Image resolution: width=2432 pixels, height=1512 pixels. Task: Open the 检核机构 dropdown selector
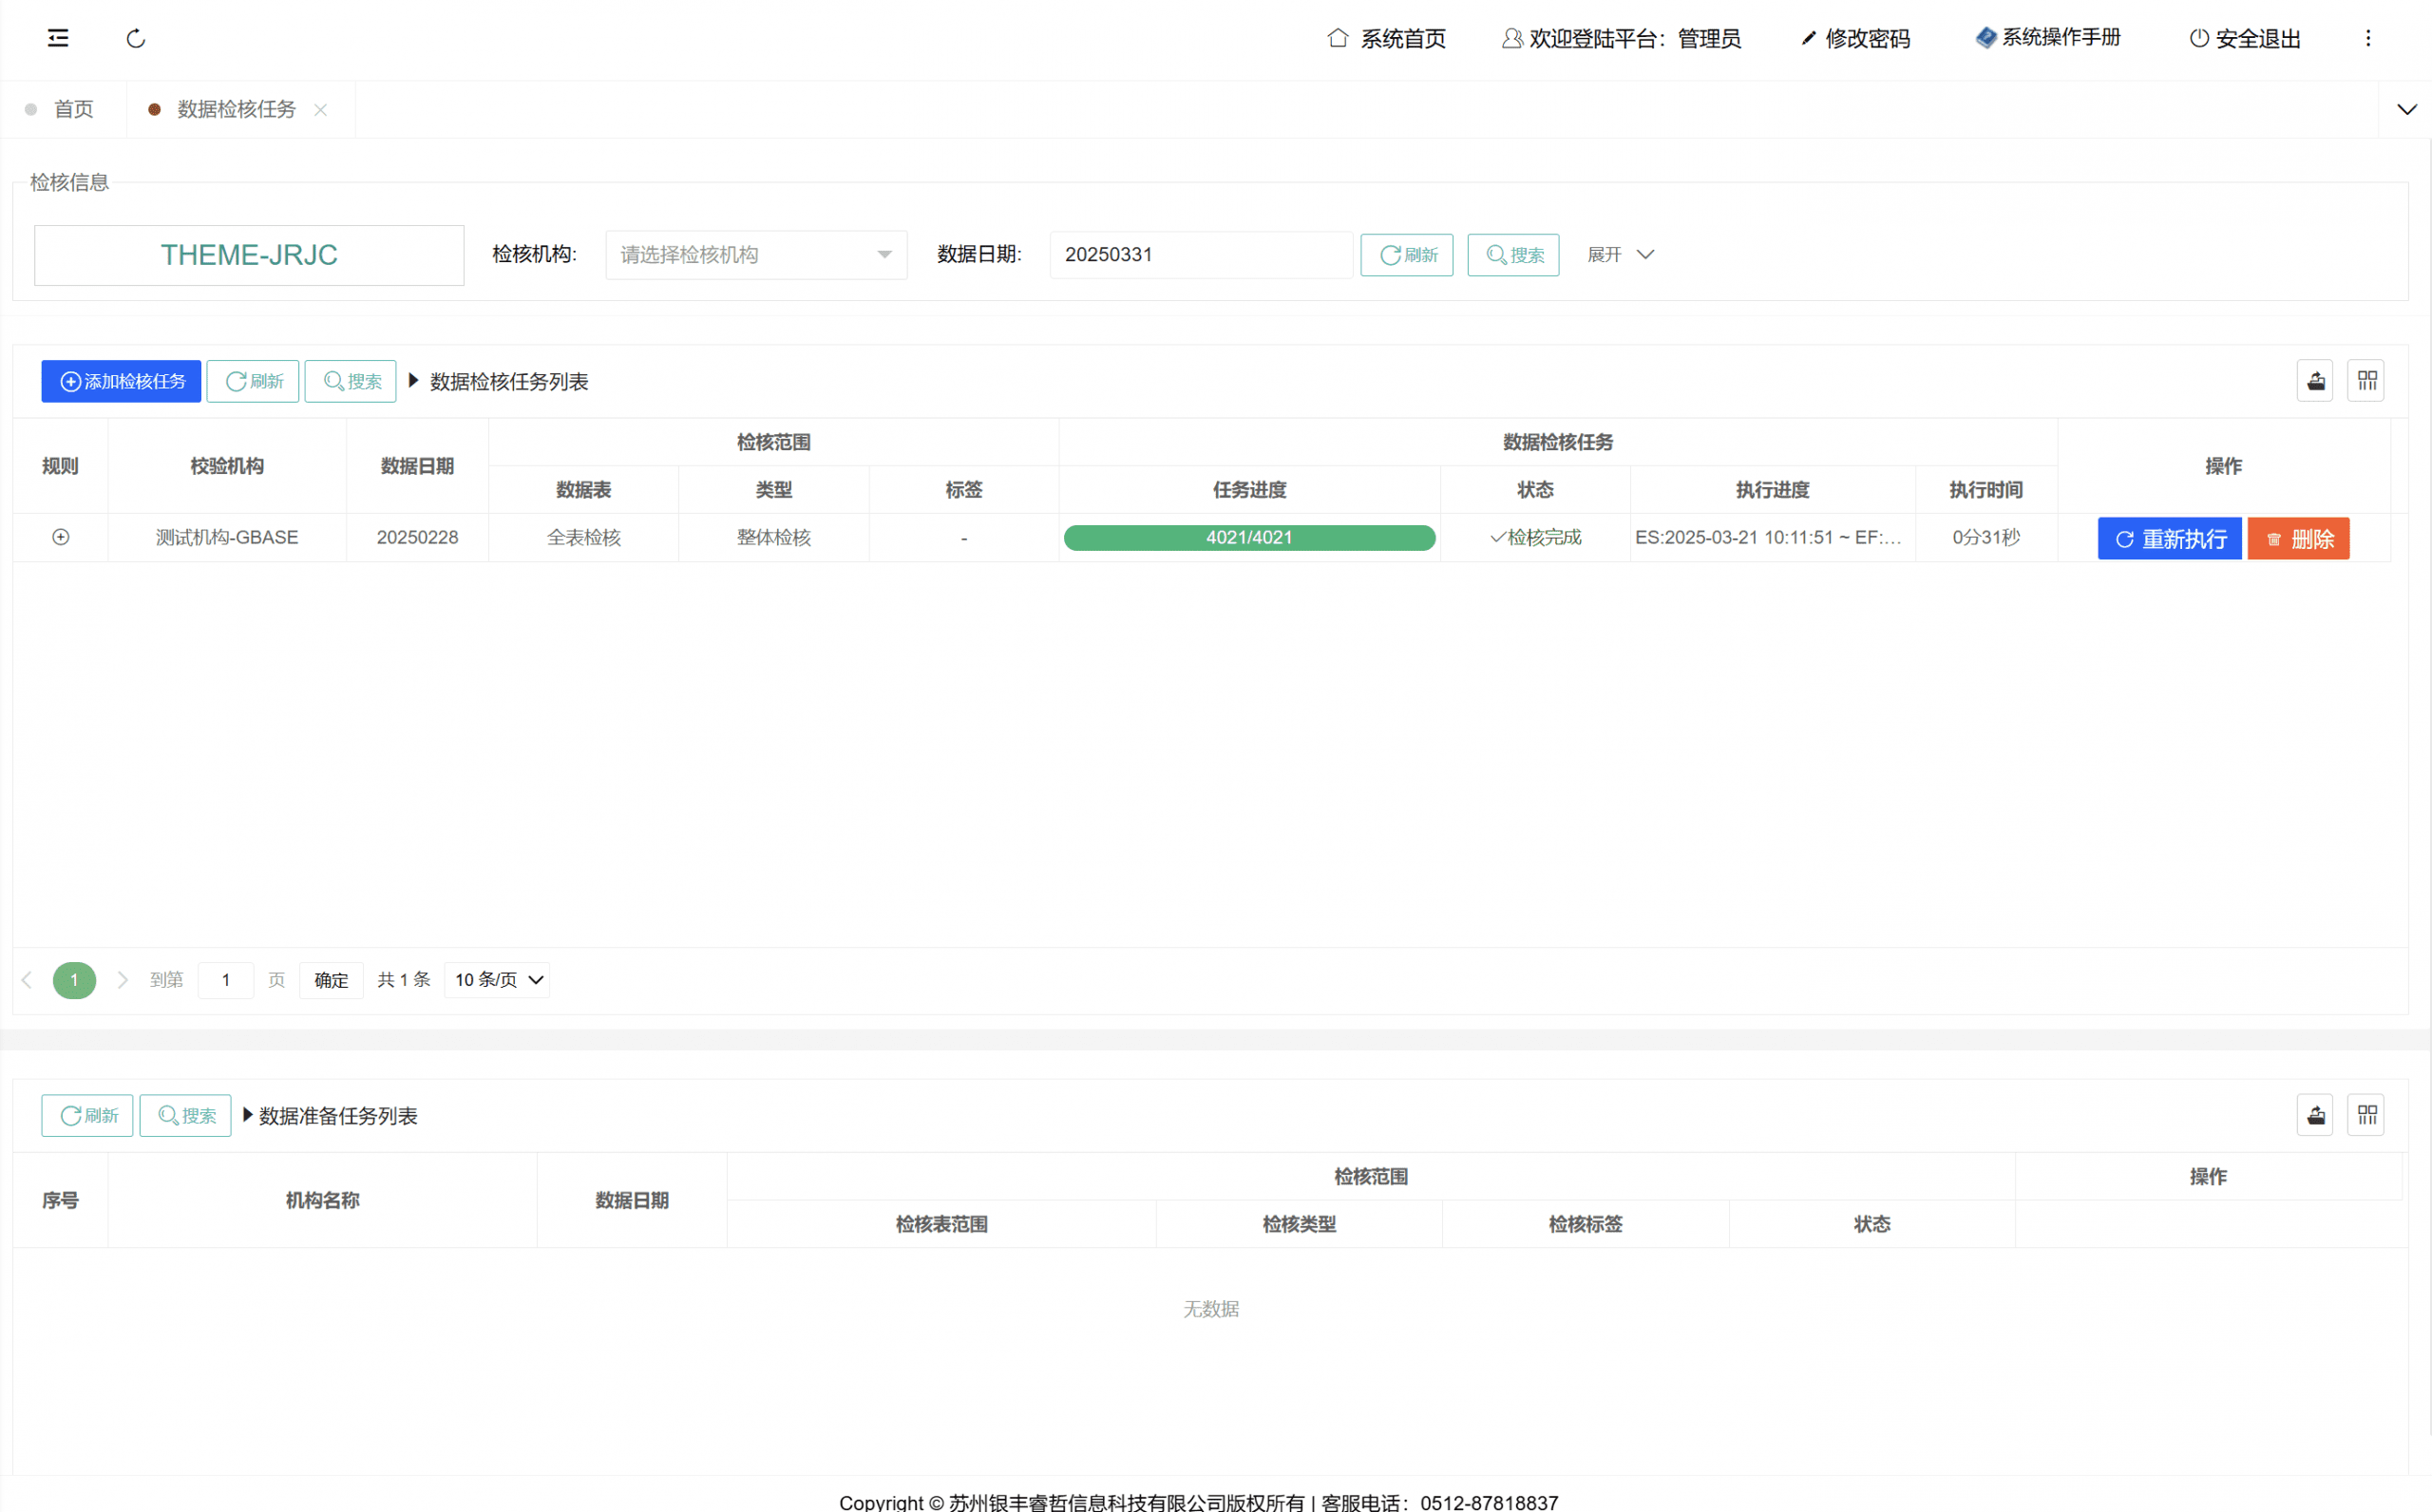(x=756, y=255)
